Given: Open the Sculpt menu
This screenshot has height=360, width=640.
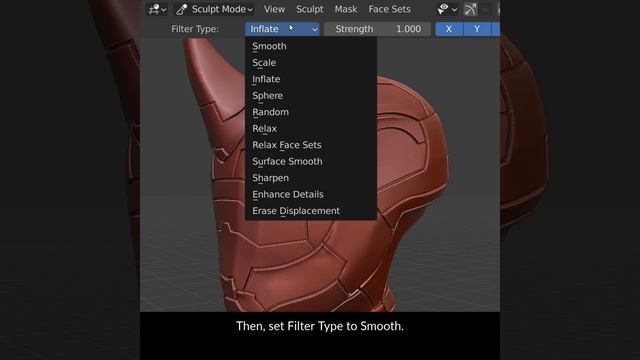Looking at the screenshot, I should pos(309,9).
